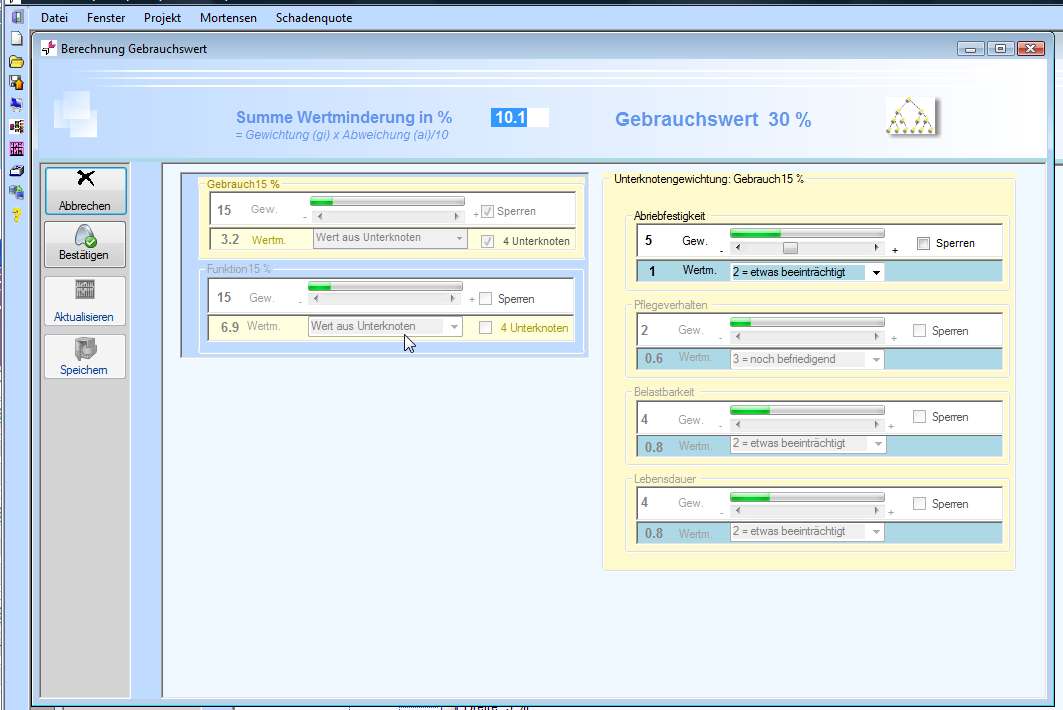Screen dimensions: 1063x710
Task: Click the tree diagram icon in header
Action: tap(912, 117)
